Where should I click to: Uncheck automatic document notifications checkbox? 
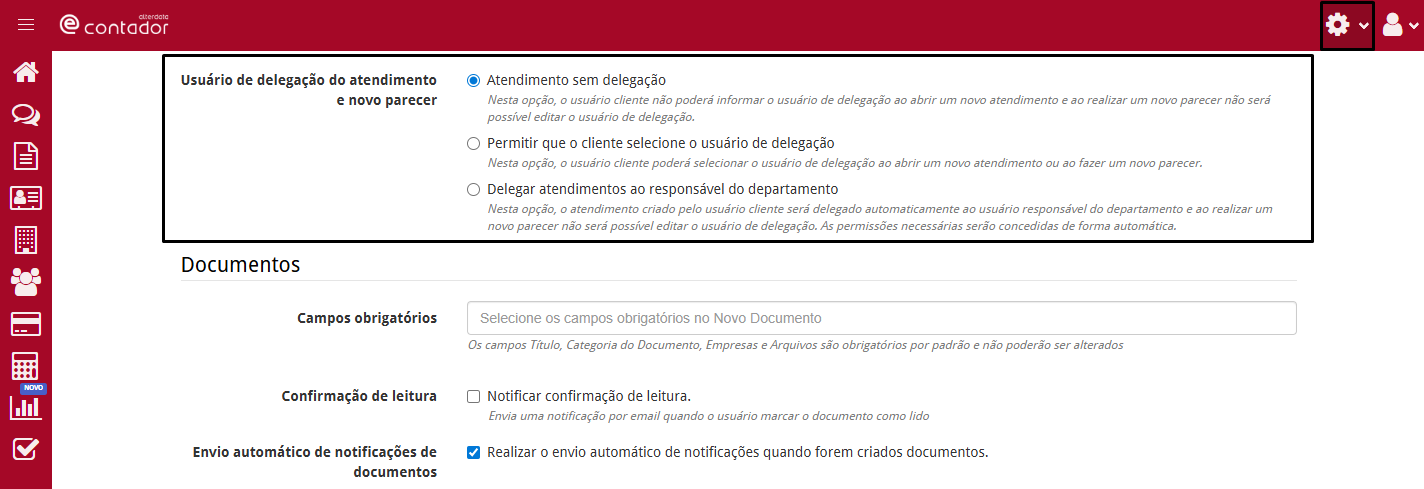click(x=474, y=452)
